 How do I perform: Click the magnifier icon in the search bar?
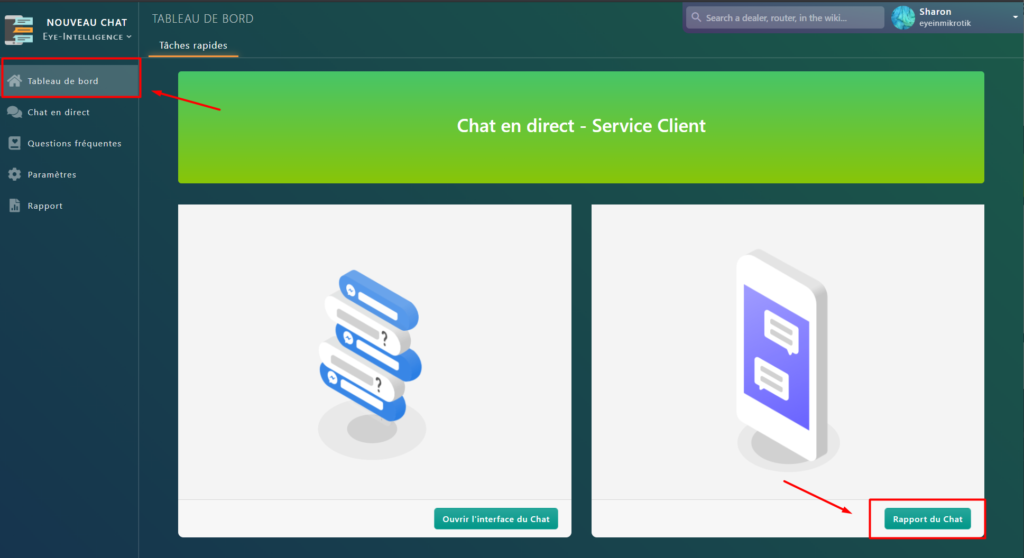[695, 18]
